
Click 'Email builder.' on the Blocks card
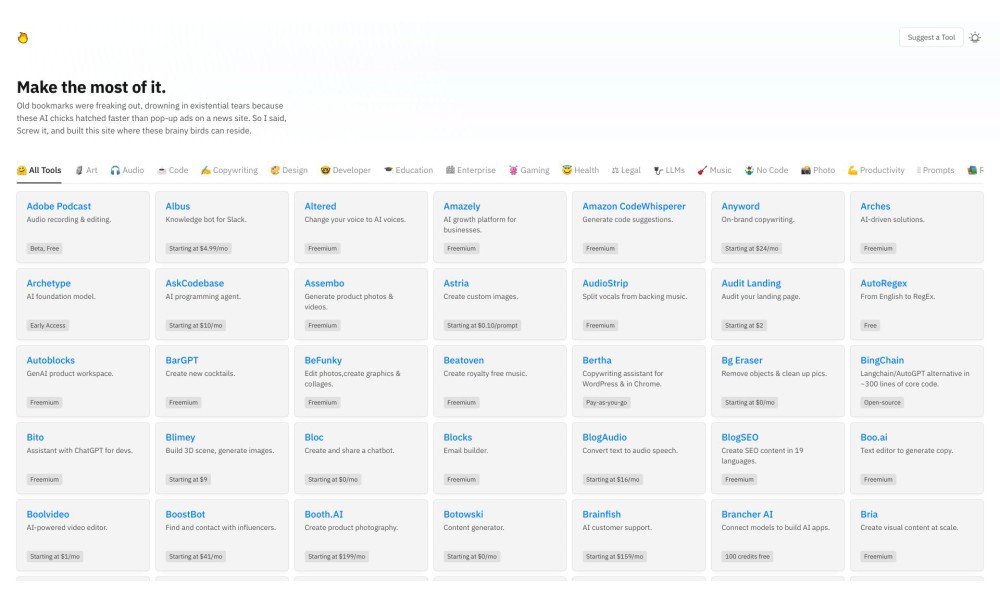pyautogui.click(x=466, y=451)
